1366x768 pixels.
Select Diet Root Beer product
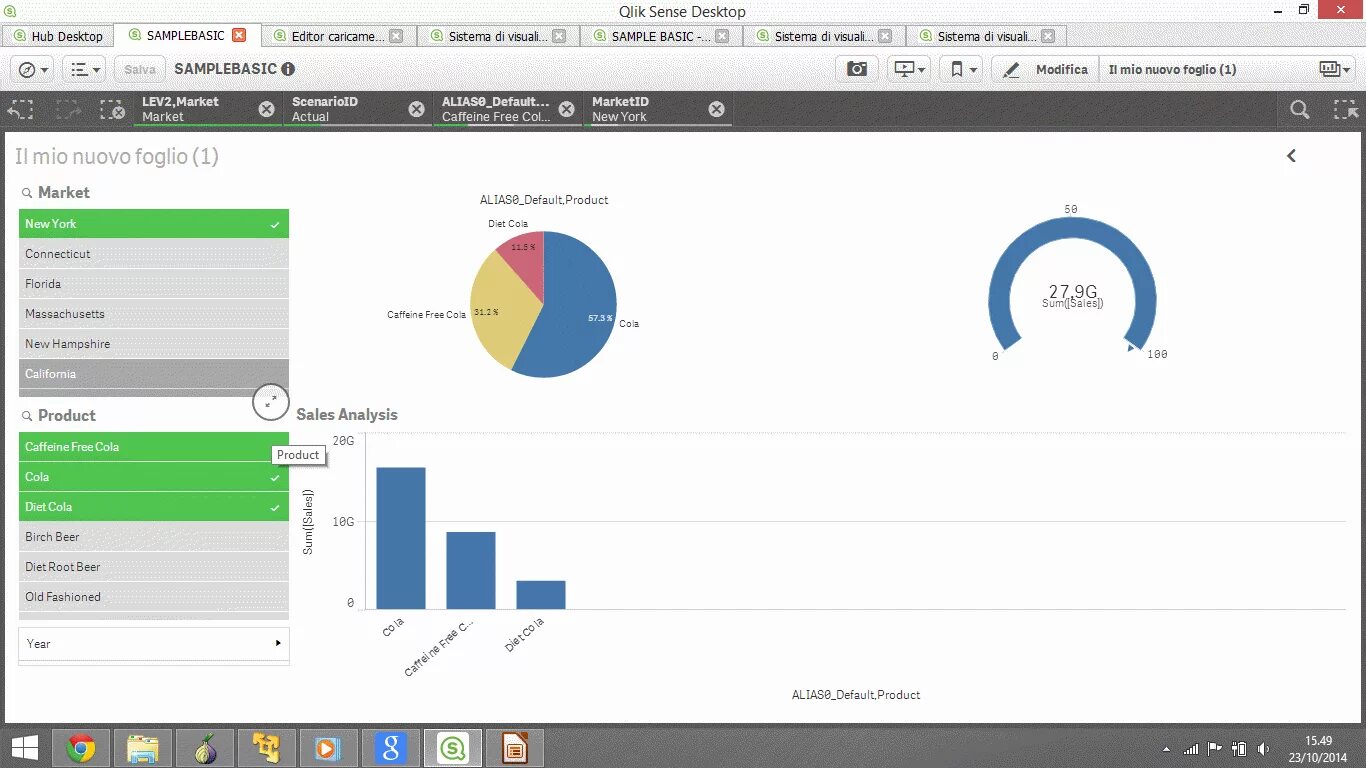coord(154,567)
